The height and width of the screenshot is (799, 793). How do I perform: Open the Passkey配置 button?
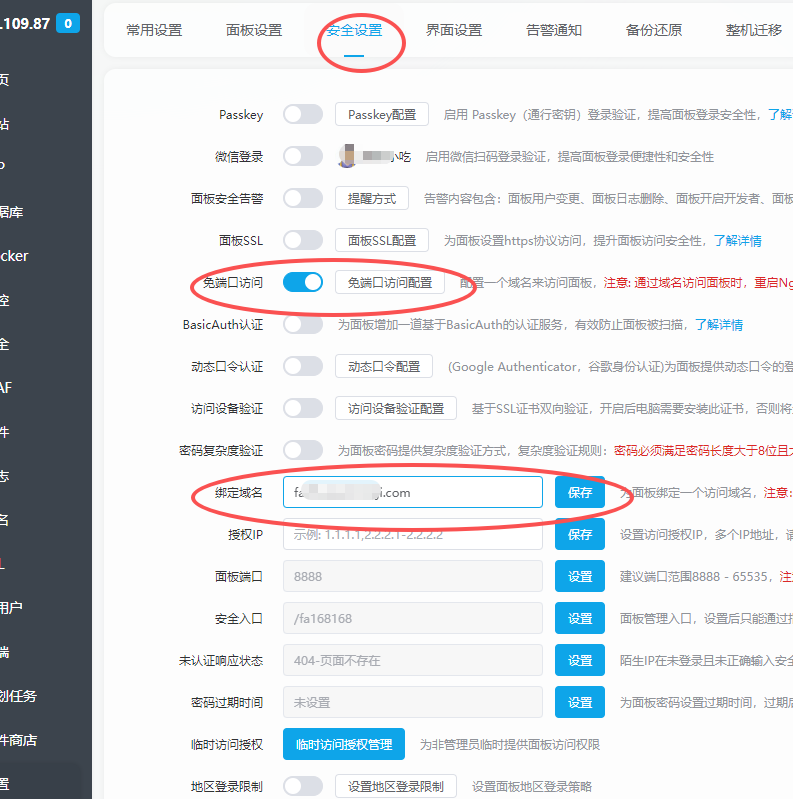click(x=382, y=114)
